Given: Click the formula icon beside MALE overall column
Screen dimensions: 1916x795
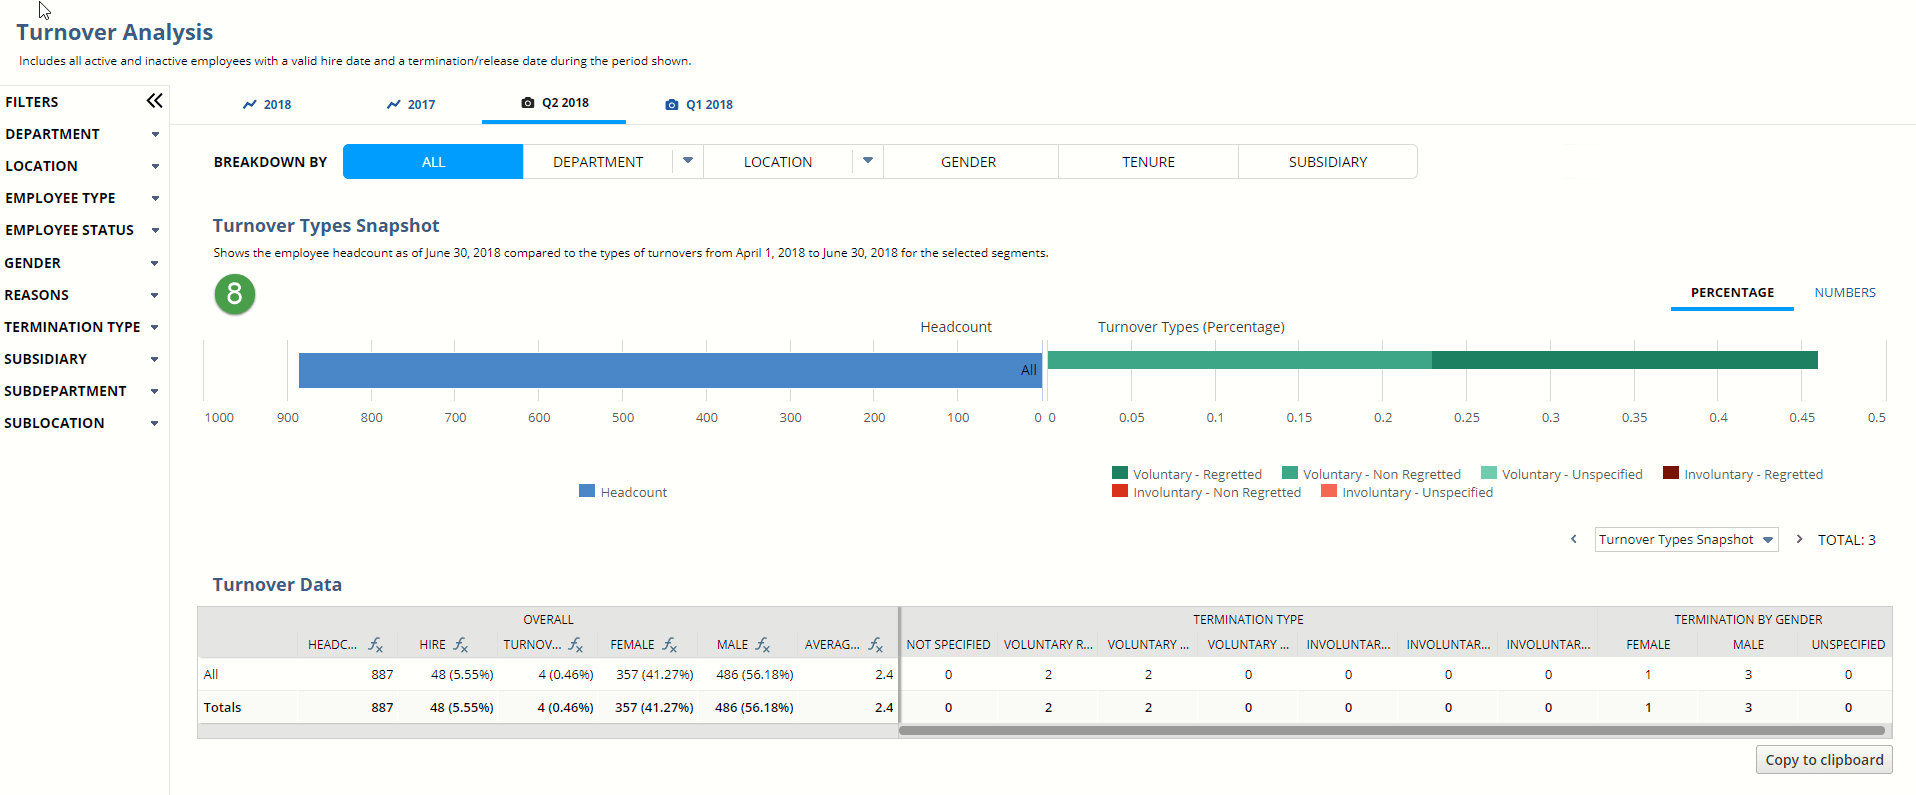Looking at the screenshot, I should click(763, 645).
